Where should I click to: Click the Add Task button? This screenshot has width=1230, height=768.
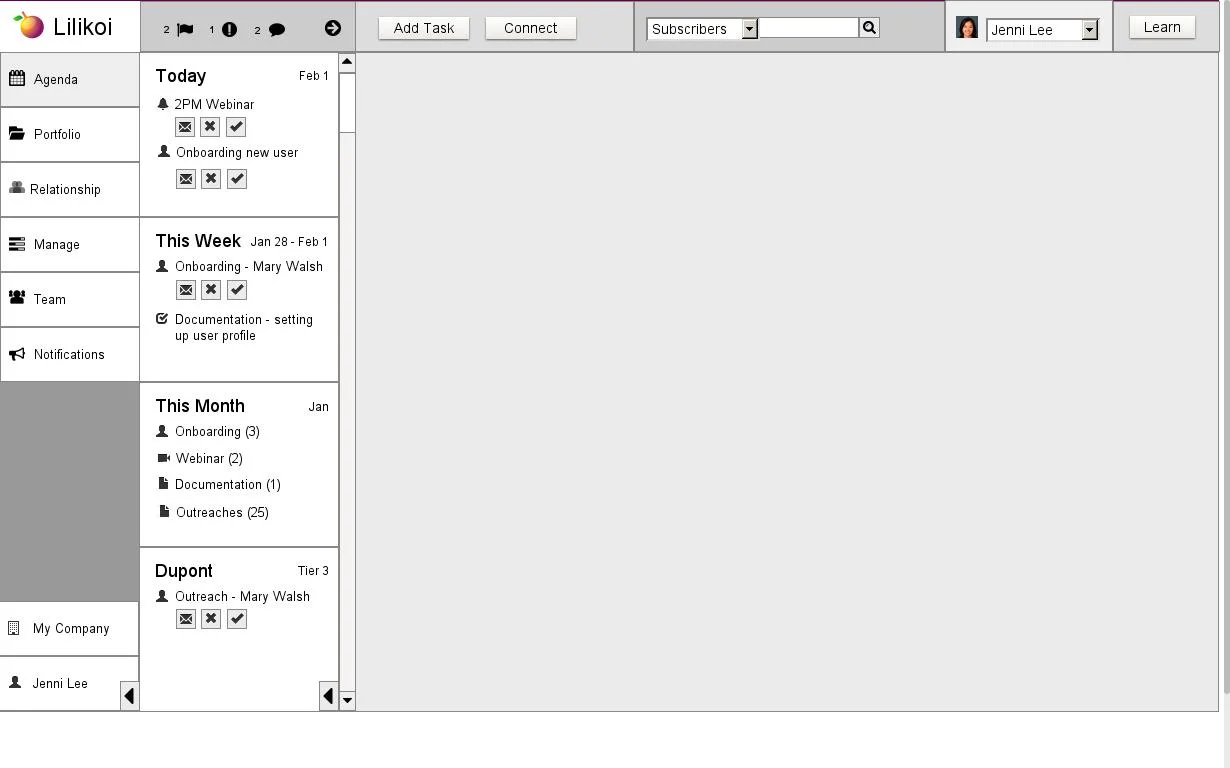pyautogui.click(x=423, y=28)
